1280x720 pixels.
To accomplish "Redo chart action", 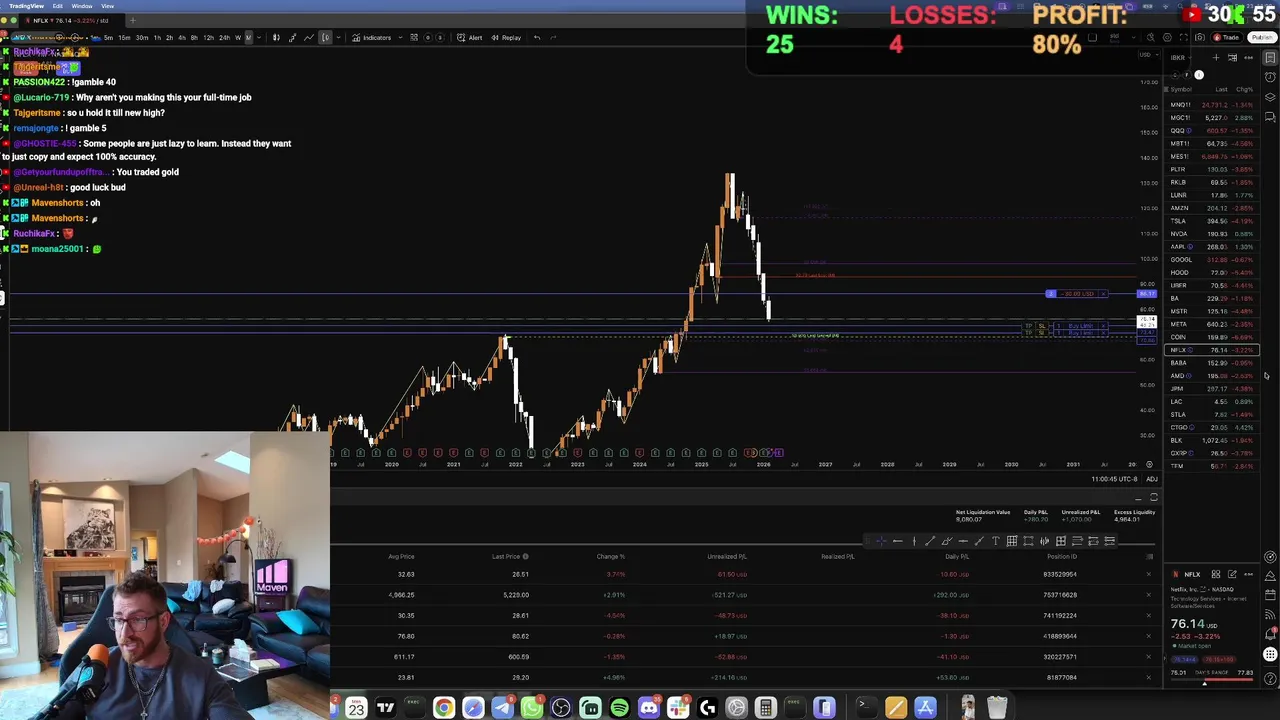I will pos(553,37).
